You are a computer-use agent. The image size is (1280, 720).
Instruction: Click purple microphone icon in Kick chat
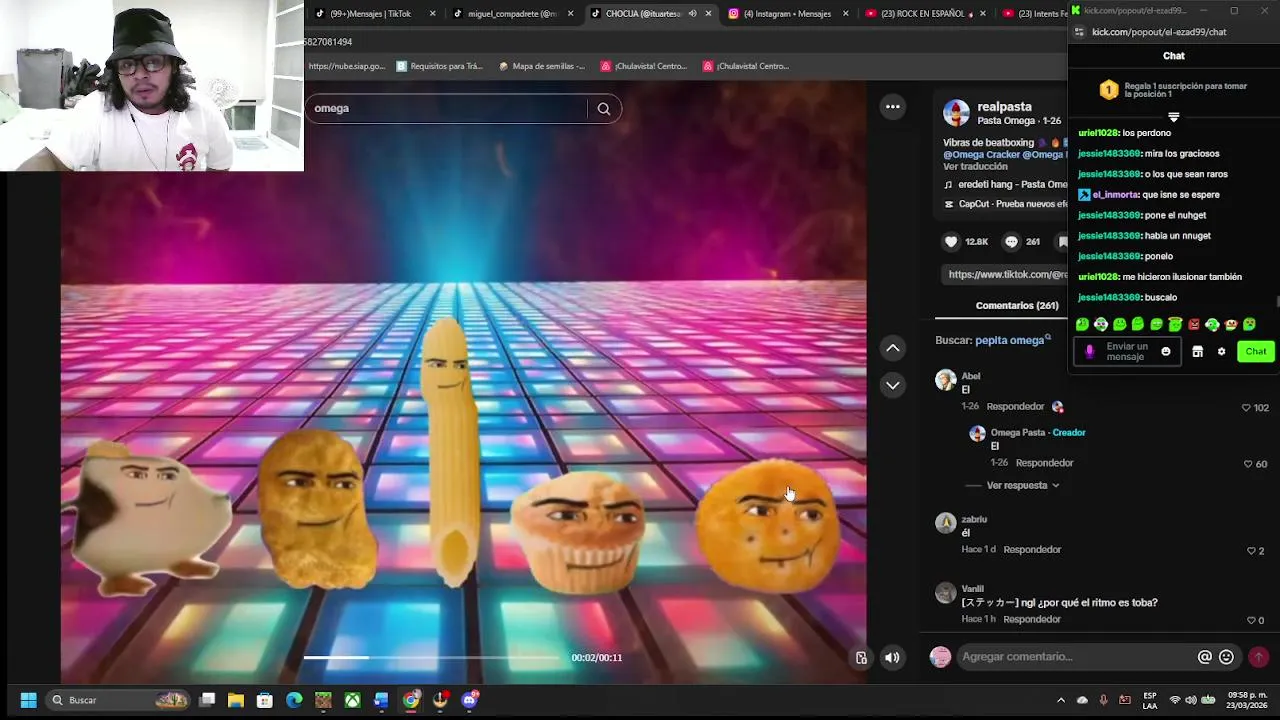click(1090, 352)
